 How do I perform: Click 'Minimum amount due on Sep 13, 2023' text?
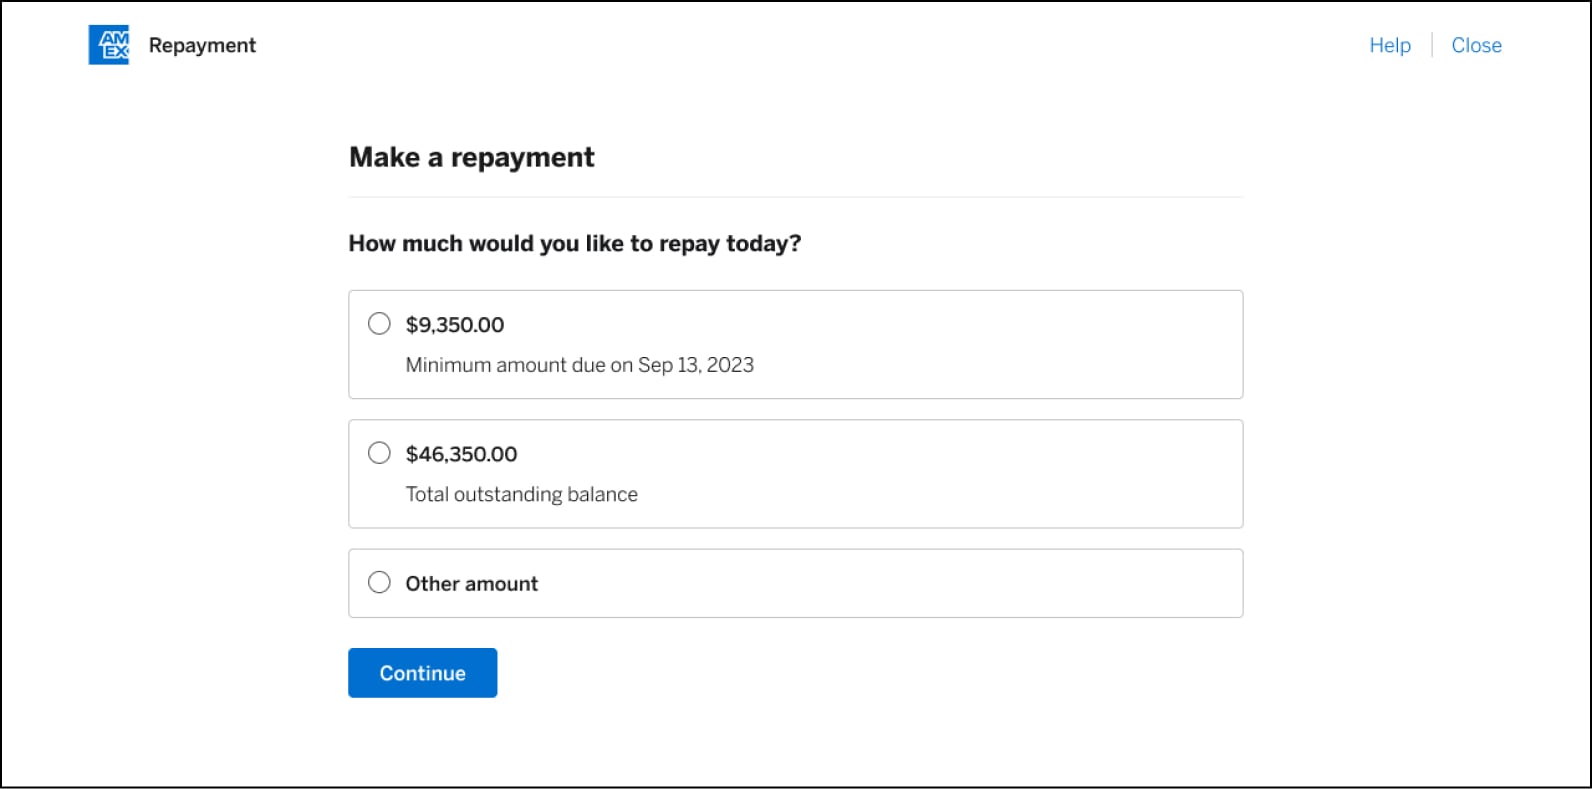tap(579, 365)
